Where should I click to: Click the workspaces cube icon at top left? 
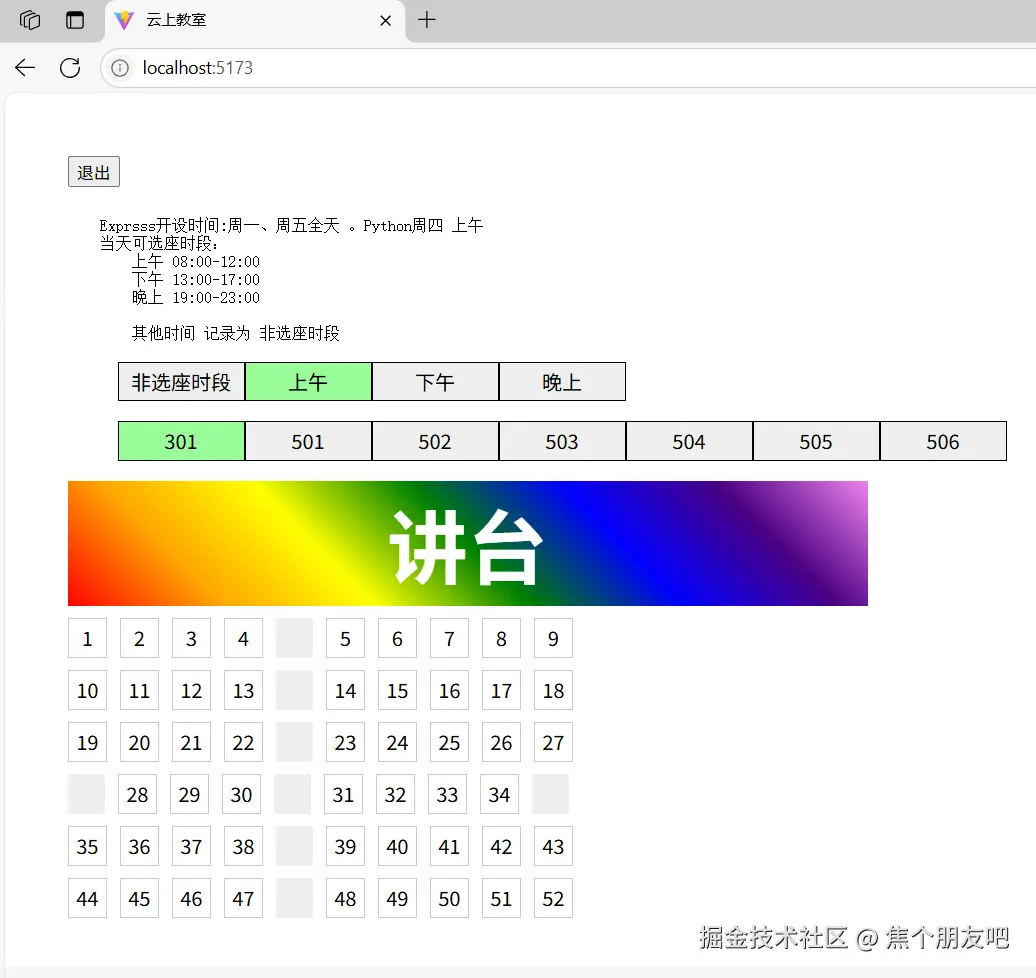(x=27, y=20)
